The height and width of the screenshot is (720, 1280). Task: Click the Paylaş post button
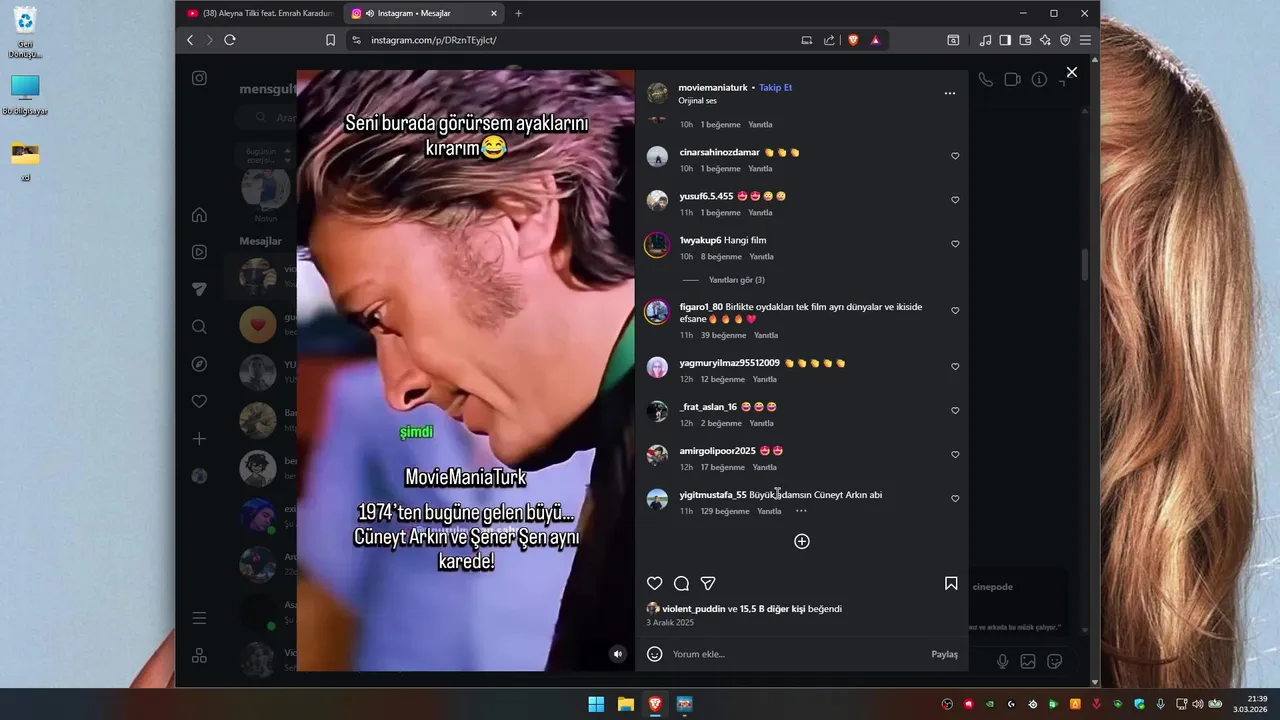(945, 654)
